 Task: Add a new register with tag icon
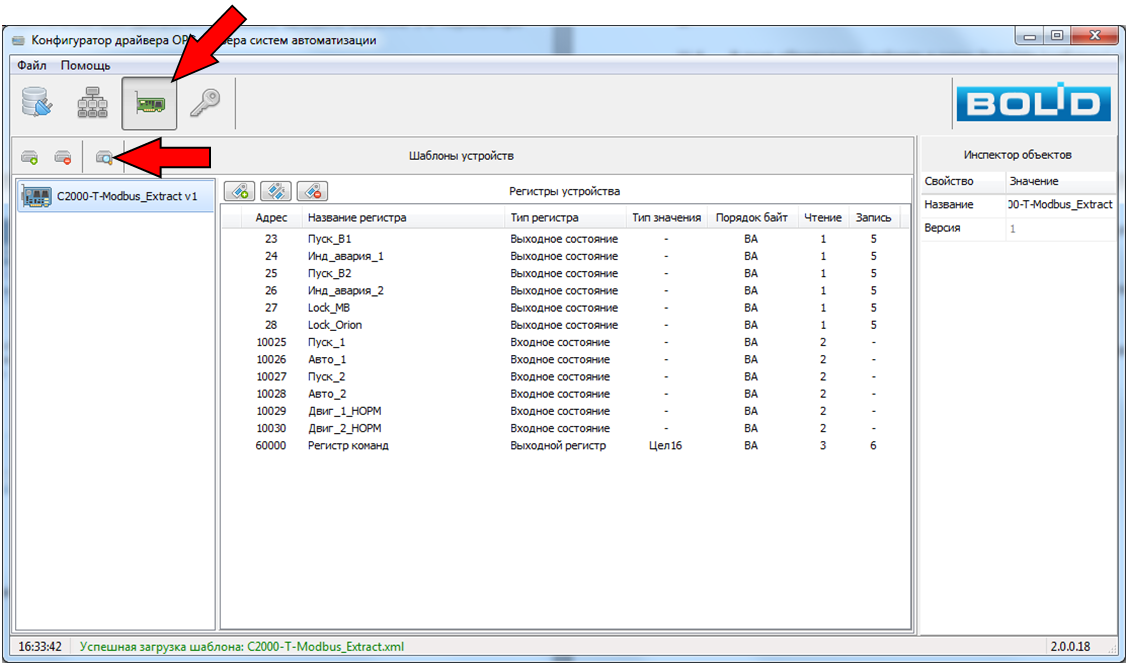tap(241, 191)
